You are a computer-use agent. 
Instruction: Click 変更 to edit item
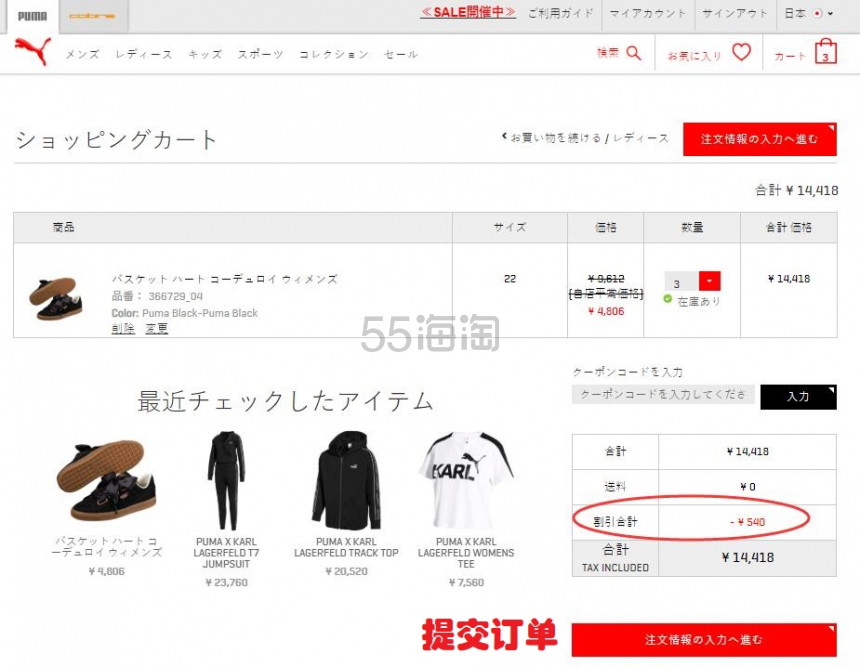[156, 329]
